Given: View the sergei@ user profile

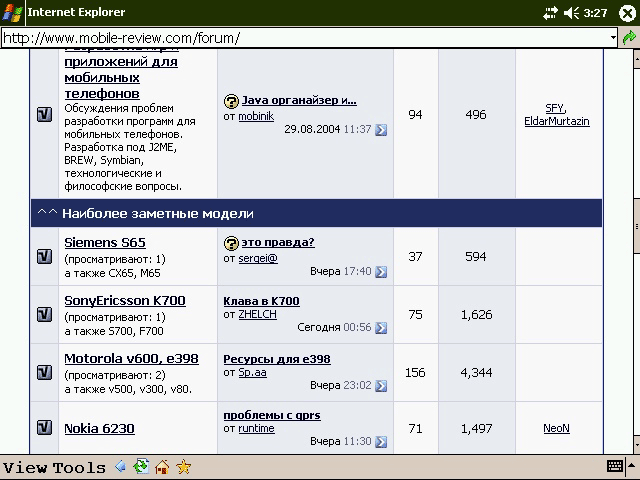Looking at the screenshot, I should point(258,258).
